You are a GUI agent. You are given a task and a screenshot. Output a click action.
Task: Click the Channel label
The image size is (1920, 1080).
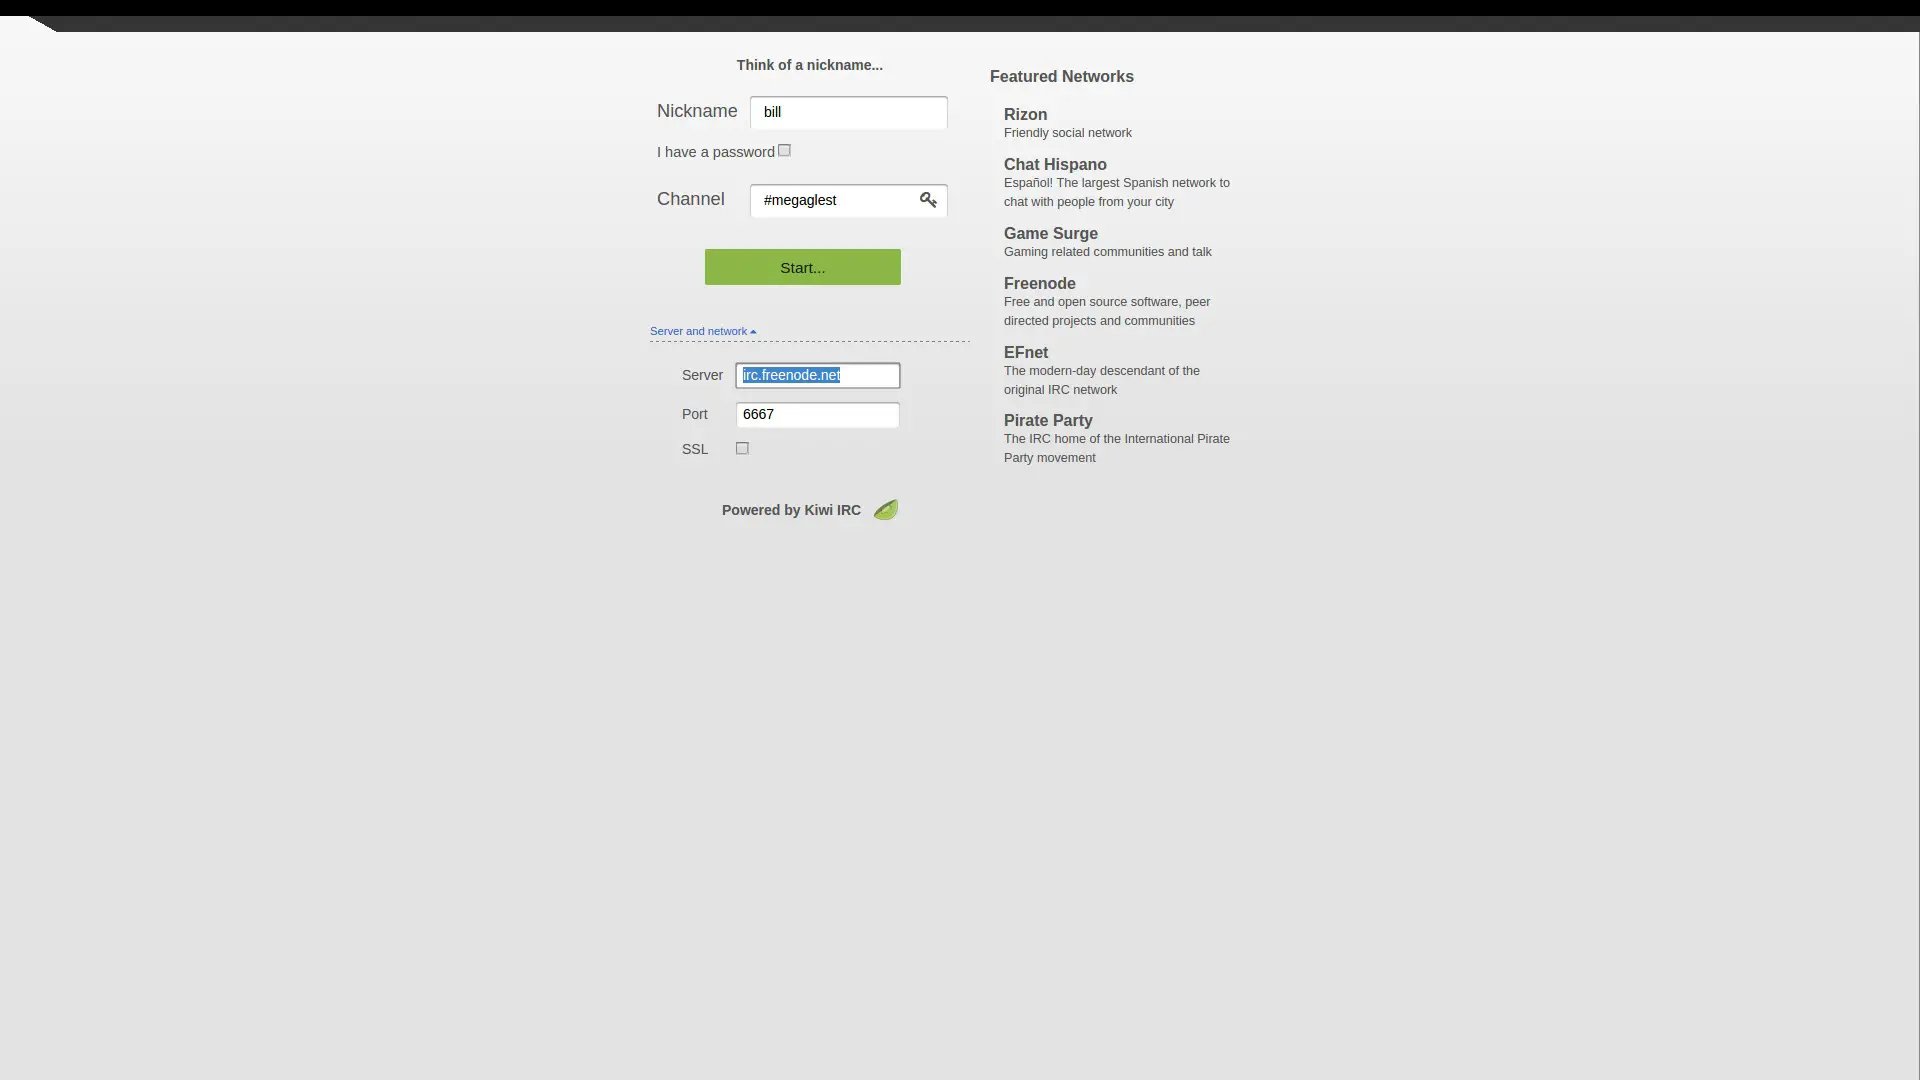(x=691, y=199)
